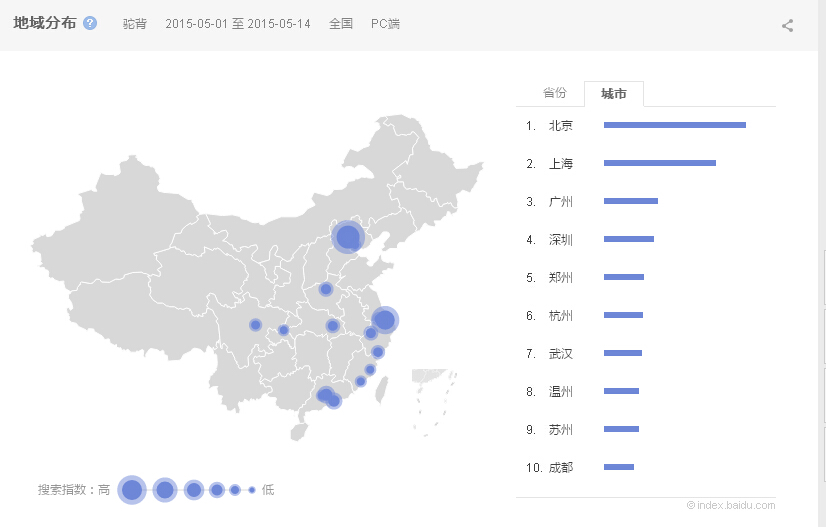Image resolution: width=826 pixels, height=527 pixels.
Task: Click the Shanghai bubble on the map
Action: click(x=383, y=320)
